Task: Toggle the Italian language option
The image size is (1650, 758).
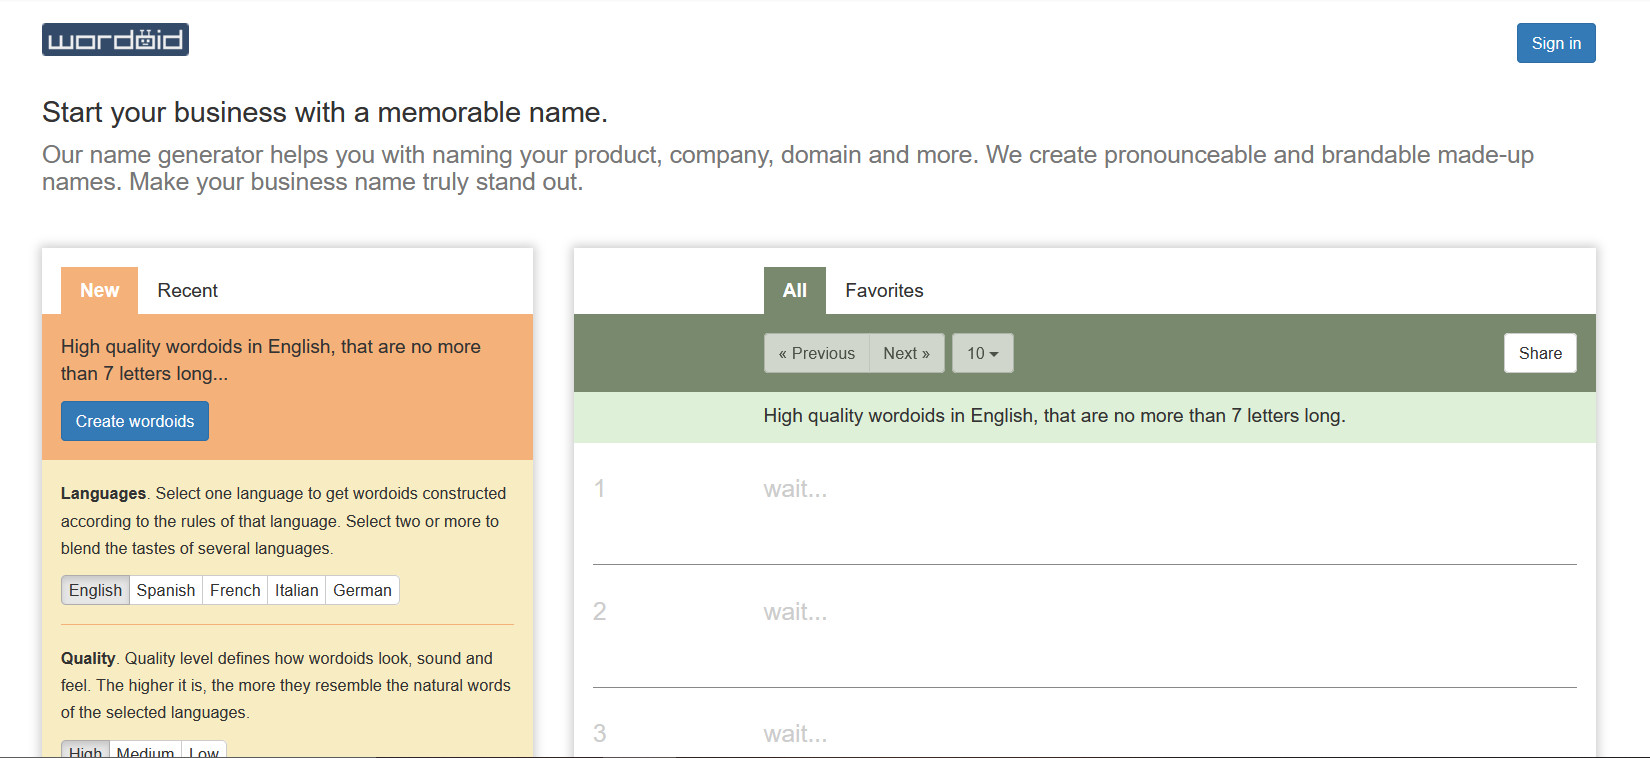Action: pos(297,590)
